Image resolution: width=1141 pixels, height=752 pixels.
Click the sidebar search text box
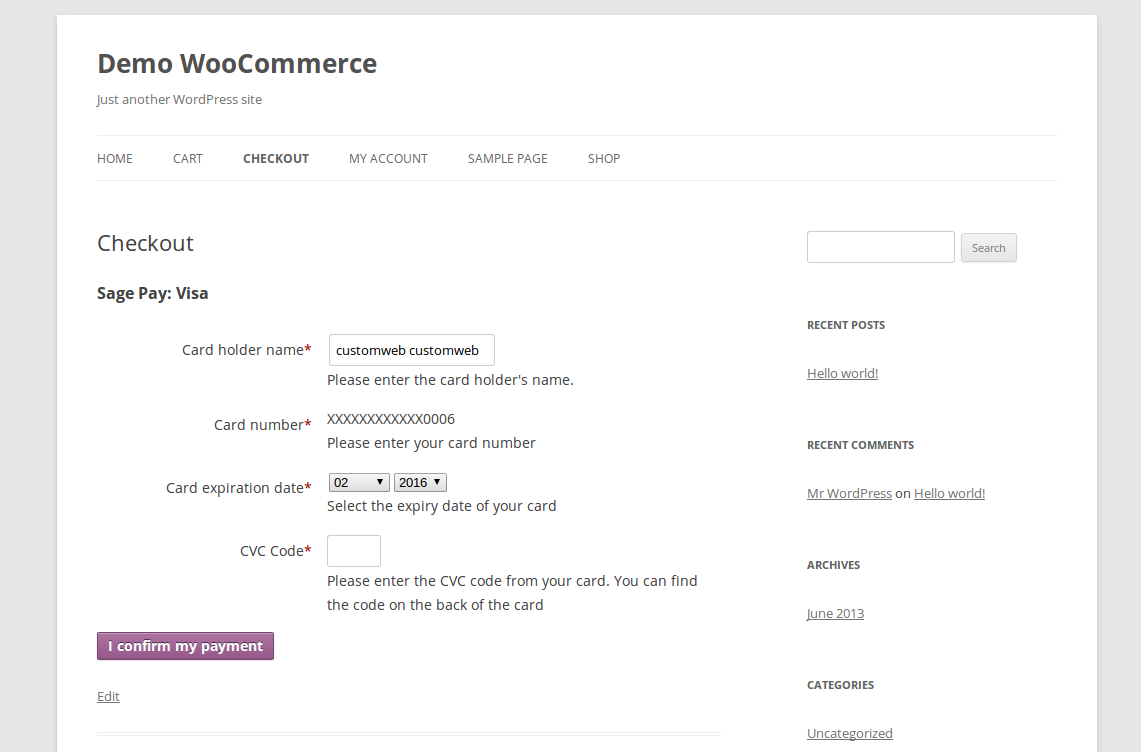pos(880,247)
